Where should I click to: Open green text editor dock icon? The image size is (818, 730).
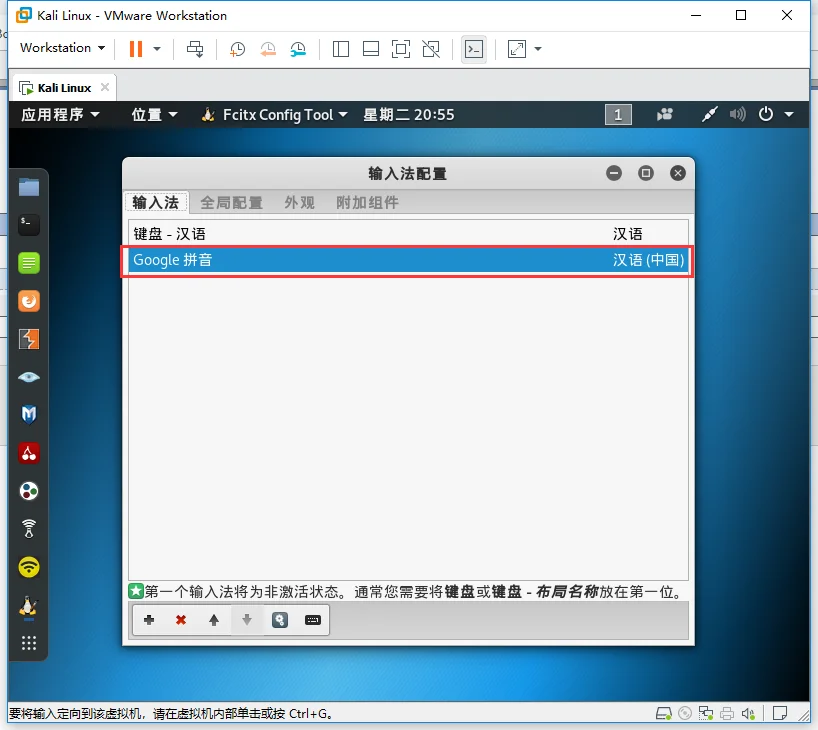(x=29, y=263)
